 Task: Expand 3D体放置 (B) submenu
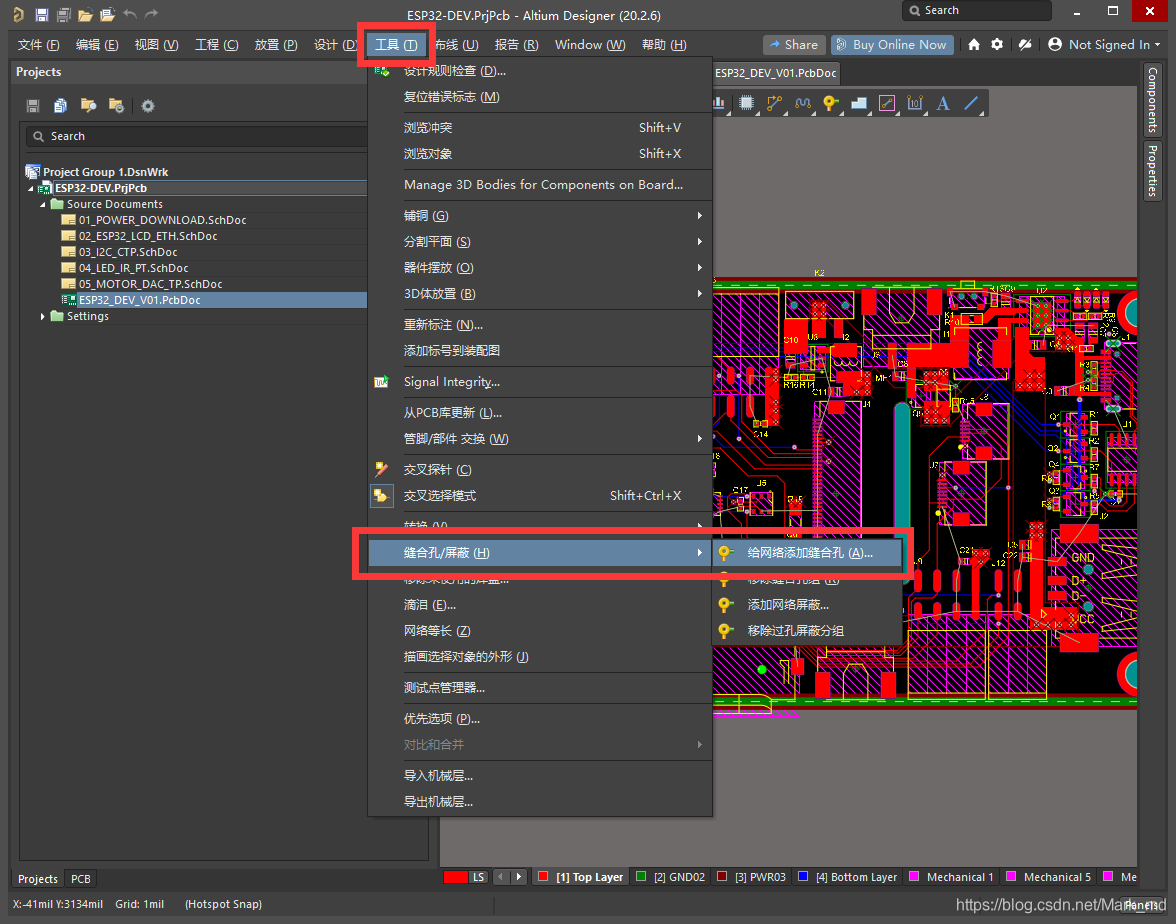point(539,294)
